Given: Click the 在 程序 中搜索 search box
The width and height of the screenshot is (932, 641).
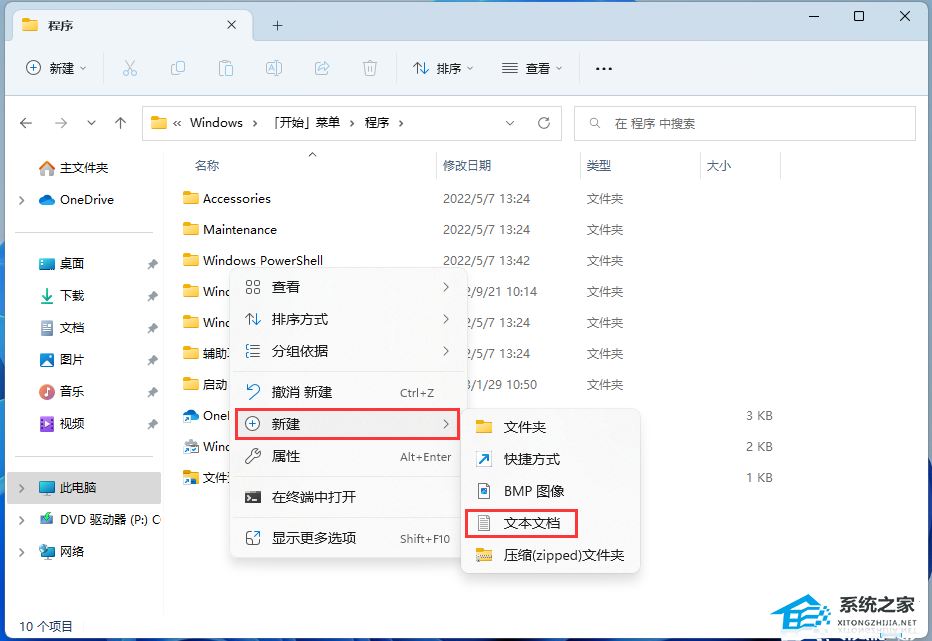Looking at the screenshot, I should (x=745, y=124).
